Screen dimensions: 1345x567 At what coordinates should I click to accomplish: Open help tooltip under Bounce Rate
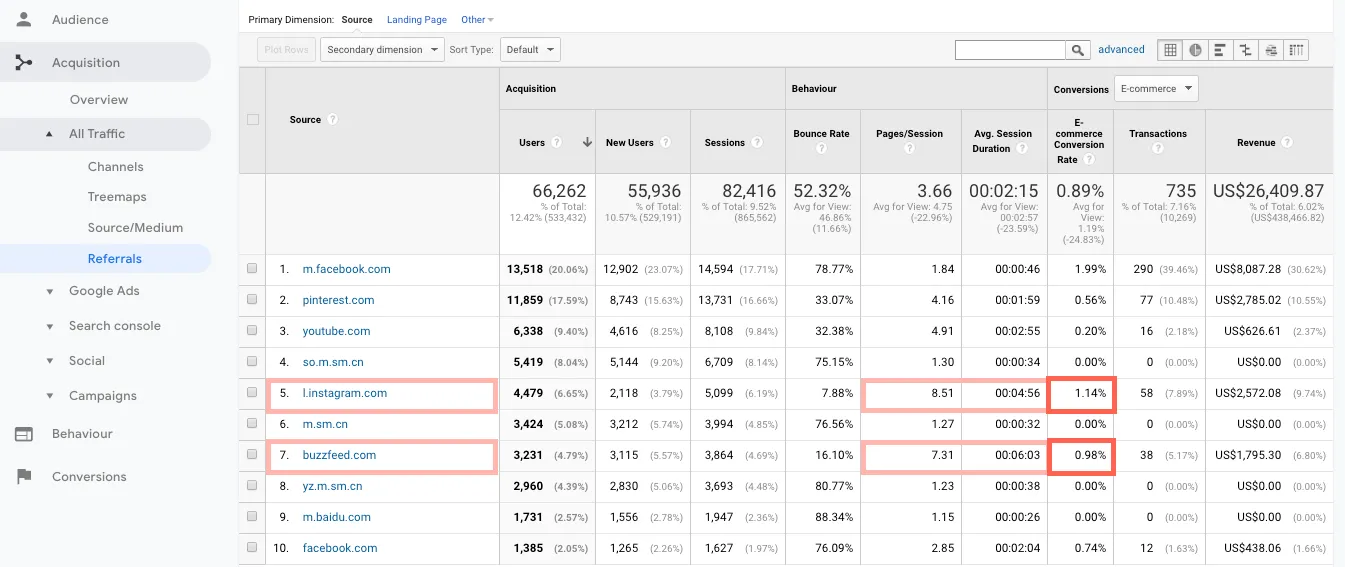click(x=821, y=149)
